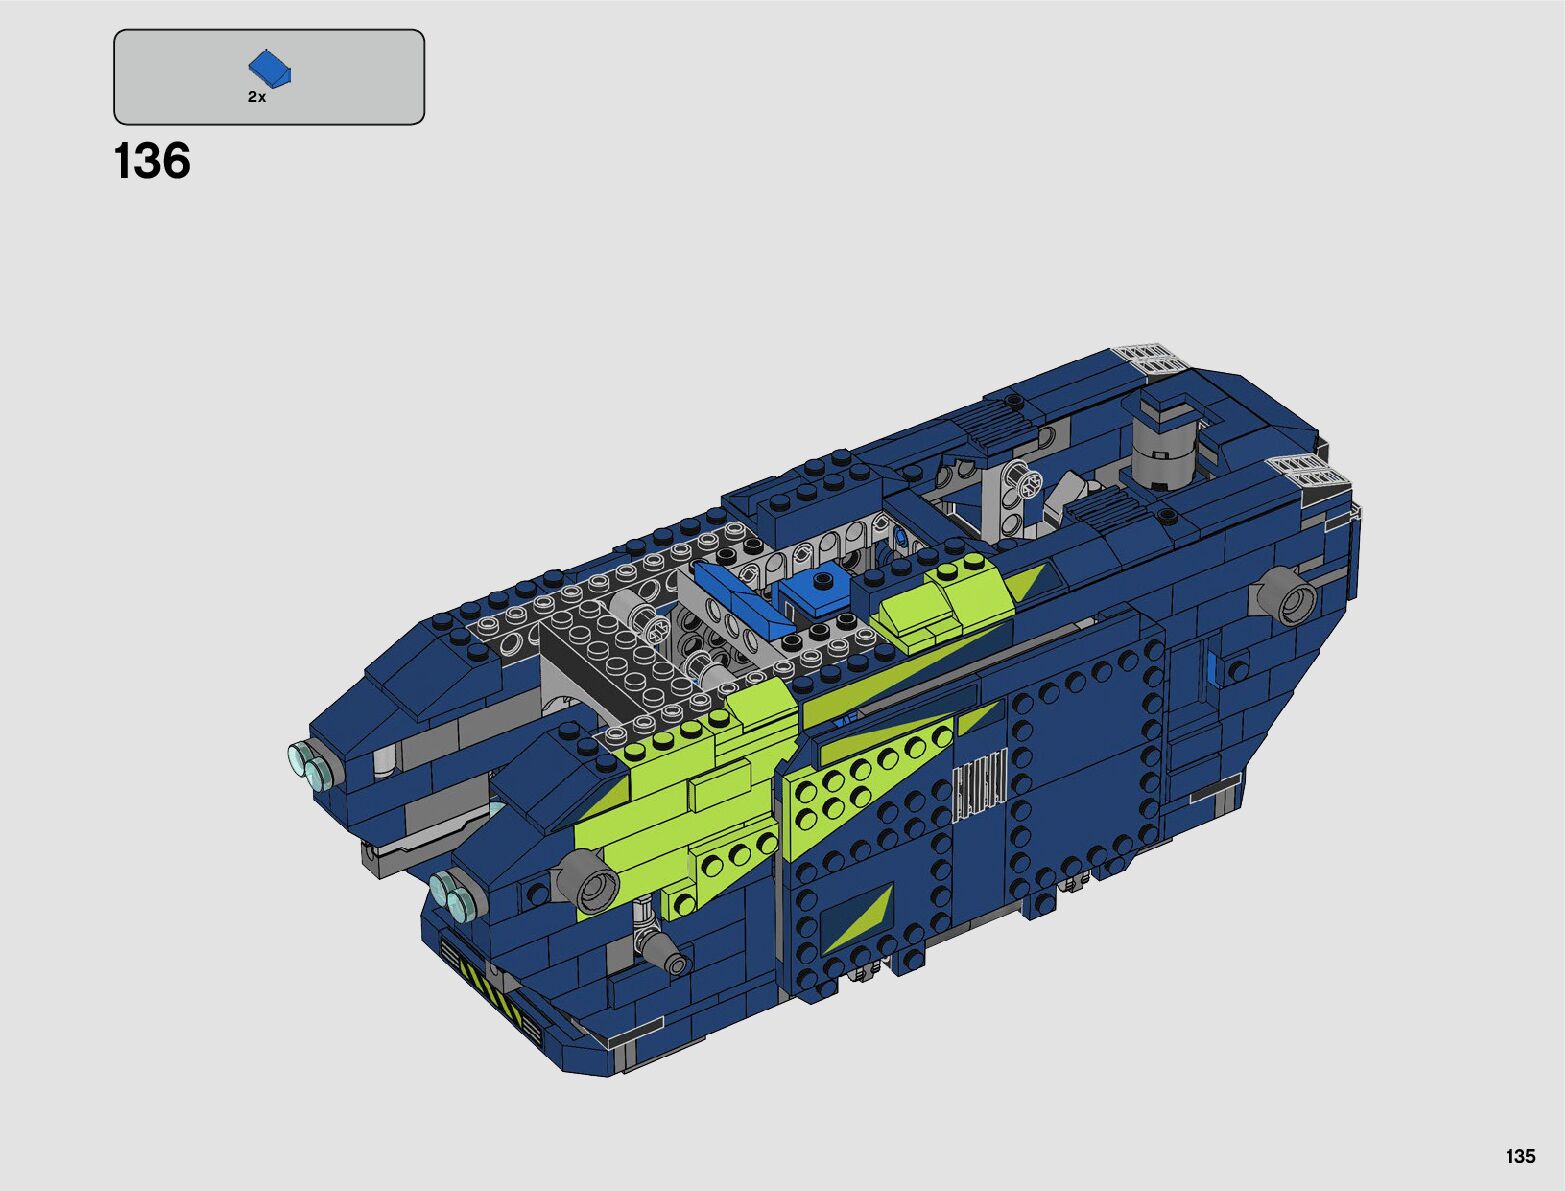
Task: Click the 2x quantity label
Action: (x=257, y=98)
